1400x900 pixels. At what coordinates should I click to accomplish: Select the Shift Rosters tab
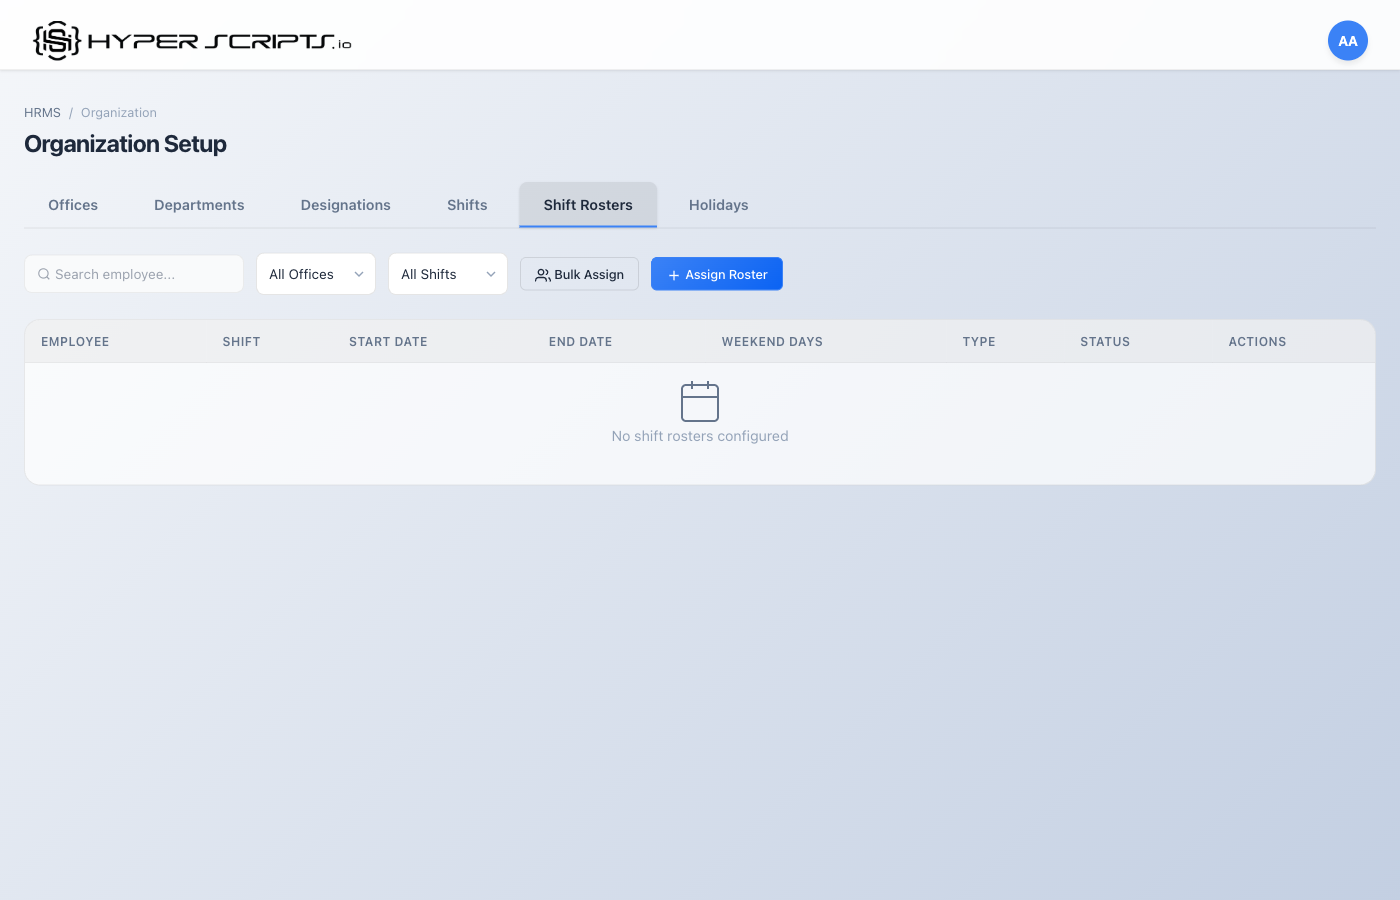point(587,204)
